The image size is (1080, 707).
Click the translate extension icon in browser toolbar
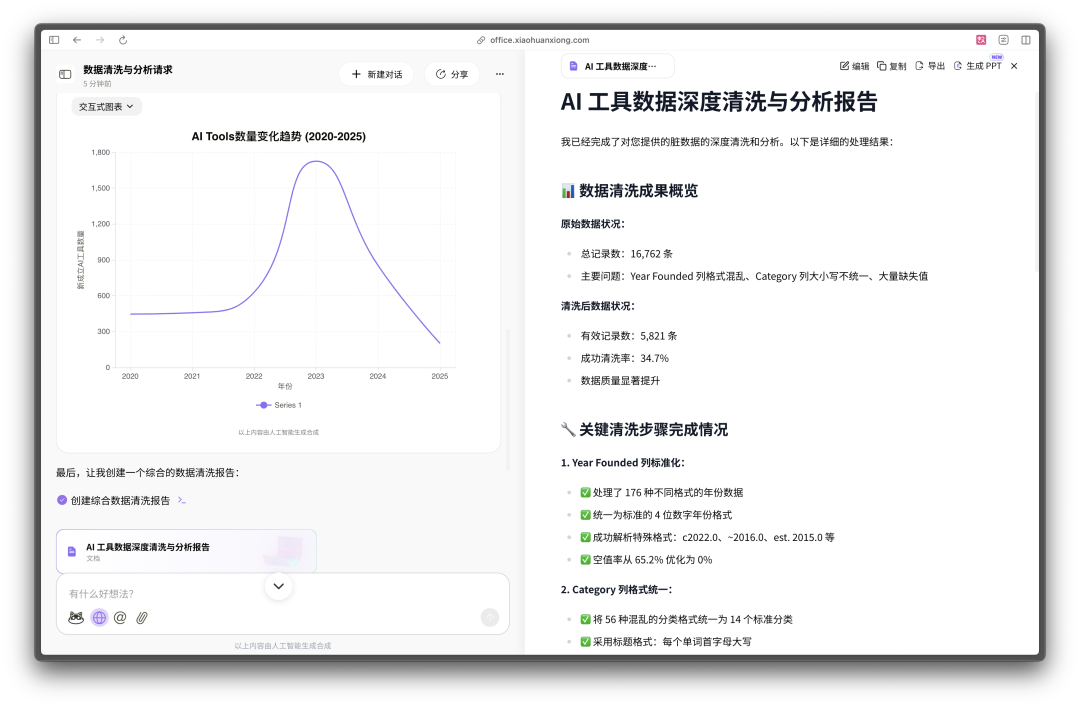pos(981,40)
